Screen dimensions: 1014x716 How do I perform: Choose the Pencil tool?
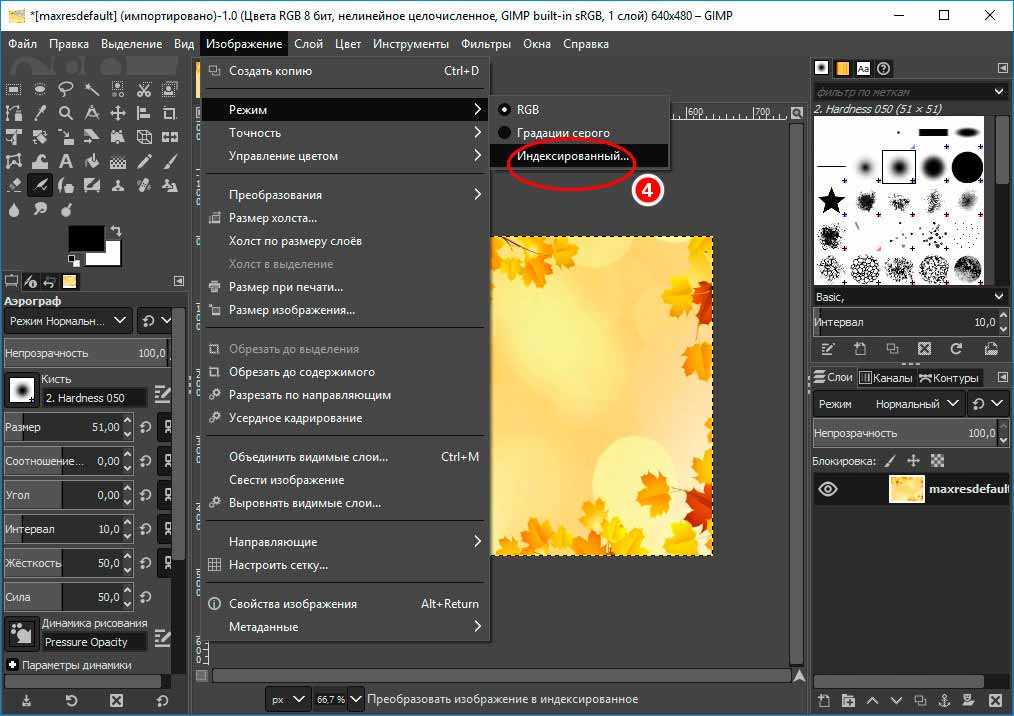pyautogui.click(x=144, y=161)
